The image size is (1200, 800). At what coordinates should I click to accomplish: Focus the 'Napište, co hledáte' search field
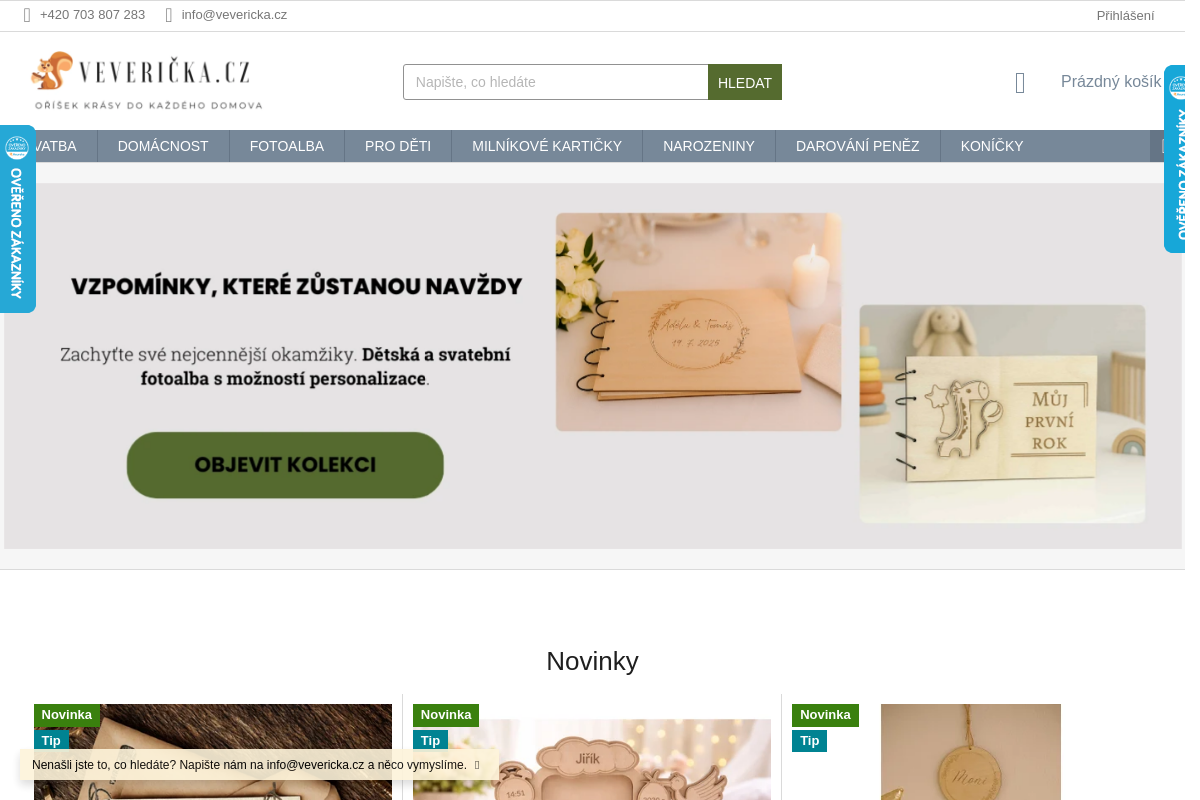pos(556,82)
